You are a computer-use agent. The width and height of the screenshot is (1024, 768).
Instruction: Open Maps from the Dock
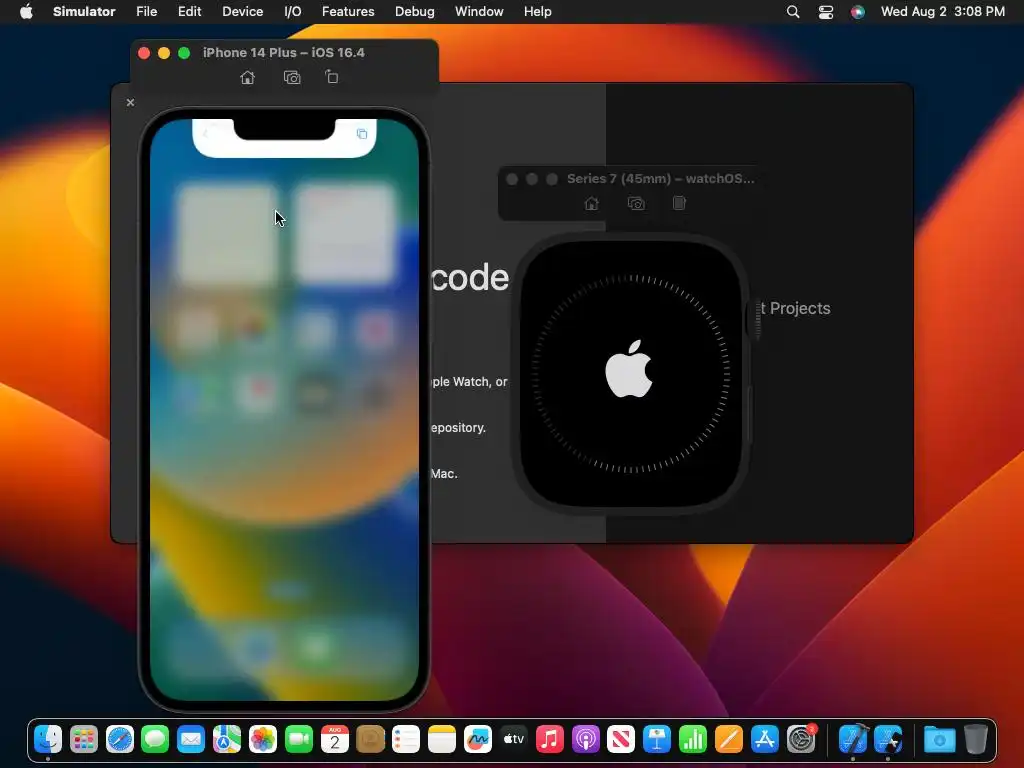(x=227, y=739)
